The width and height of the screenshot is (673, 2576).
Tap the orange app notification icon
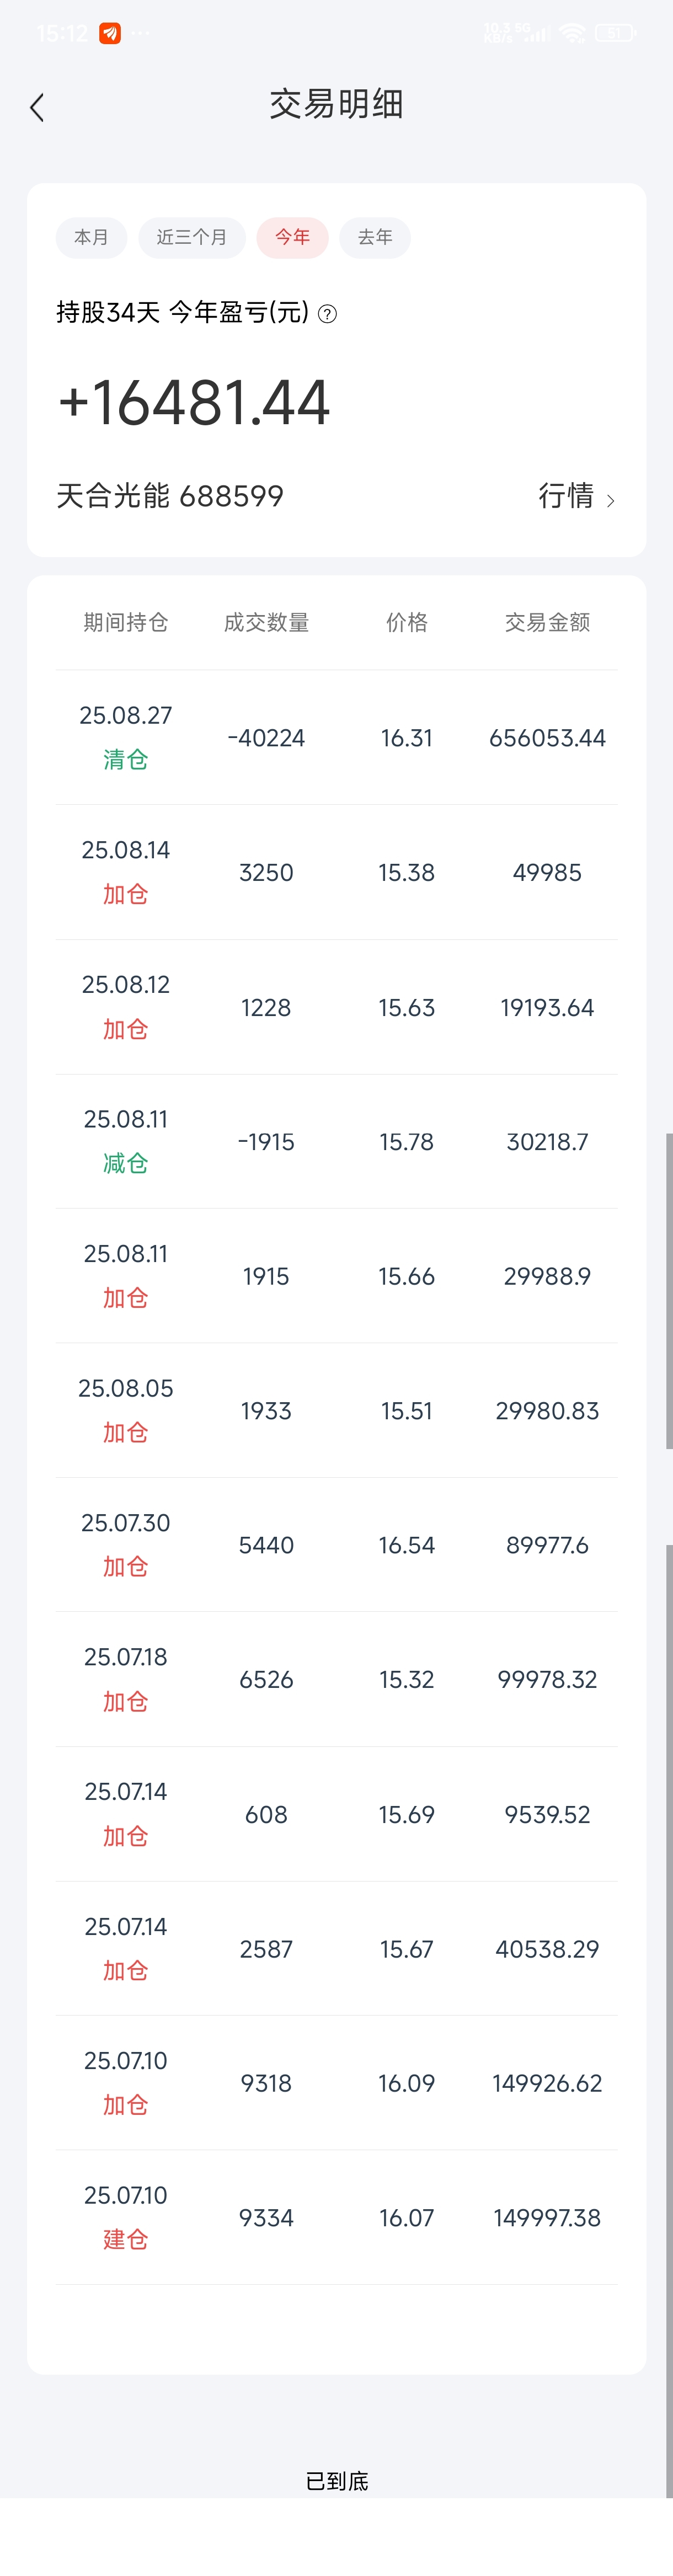[110, 33]
